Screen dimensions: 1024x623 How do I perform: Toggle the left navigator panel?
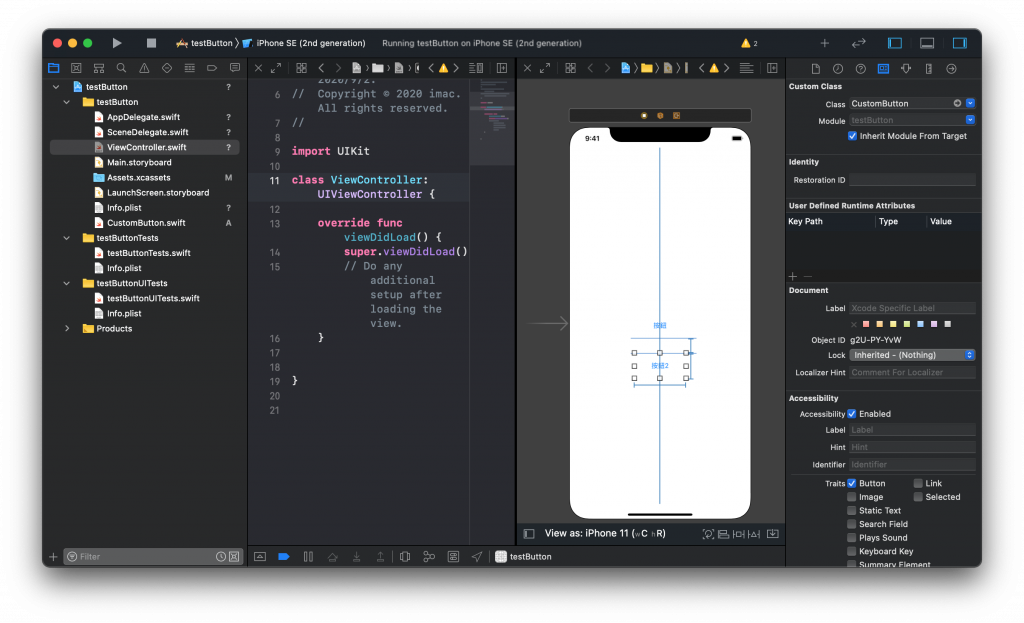[895, 43]
